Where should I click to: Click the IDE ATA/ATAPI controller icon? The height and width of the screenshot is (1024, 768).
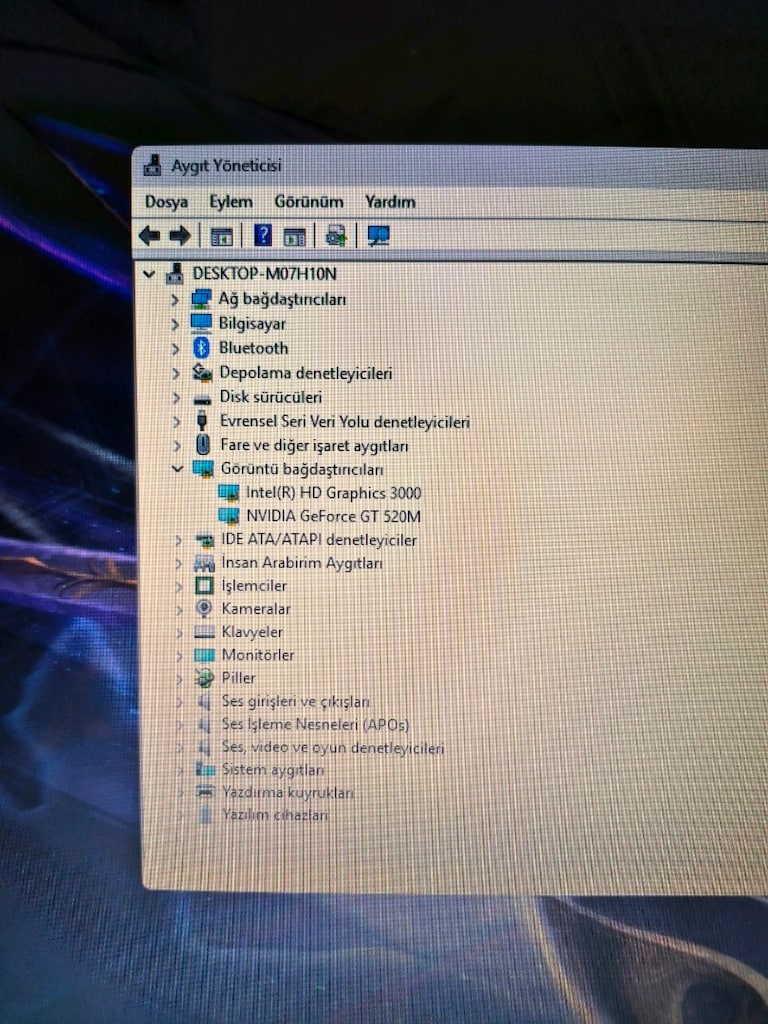coord(204,540)
